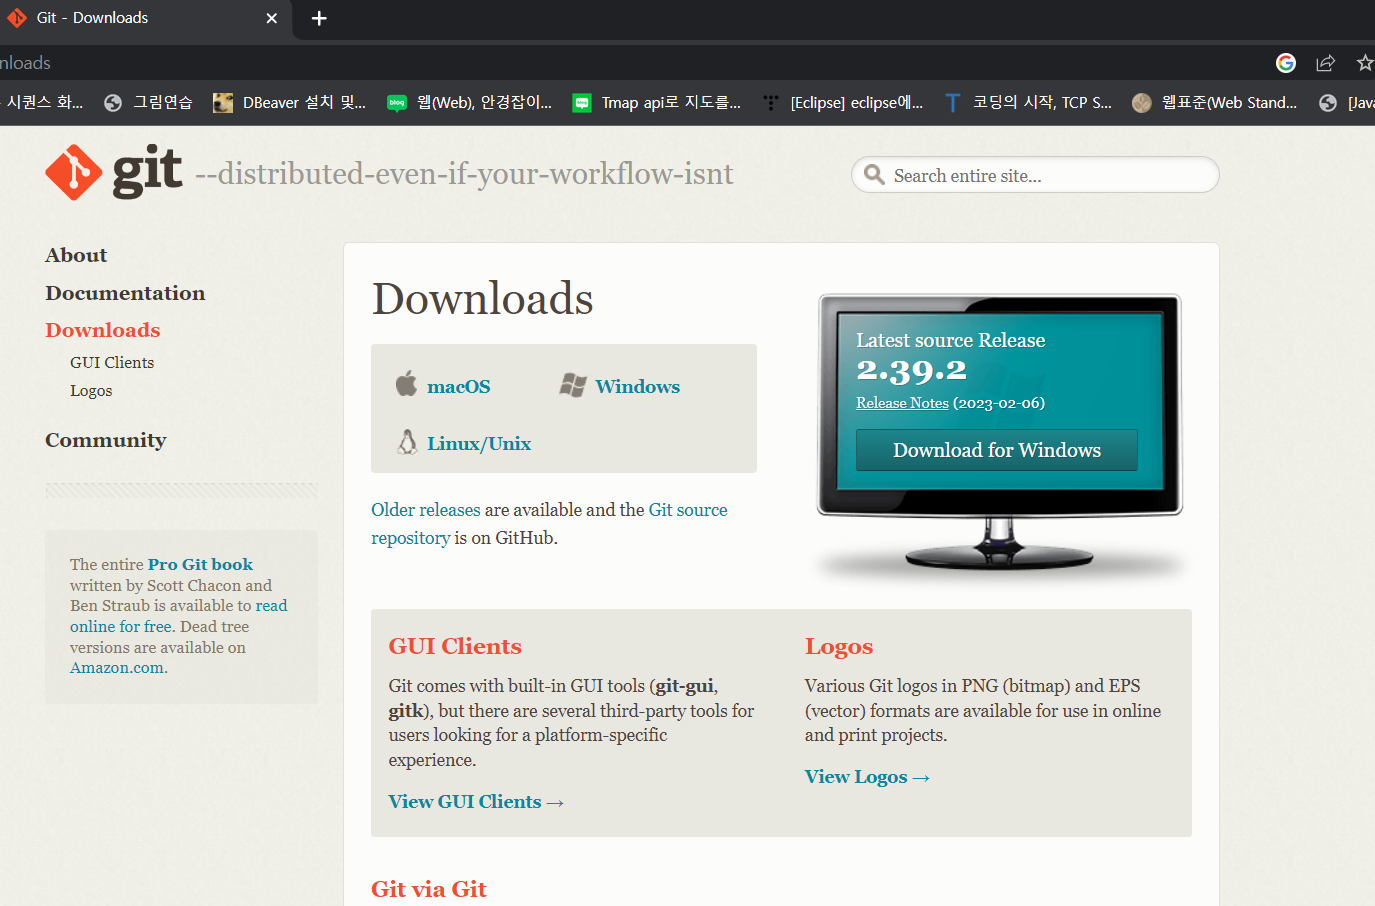The height and width of the screenshot is (906, 1375).
Task: Click Download for Windows button
Action: coord(997,450)
